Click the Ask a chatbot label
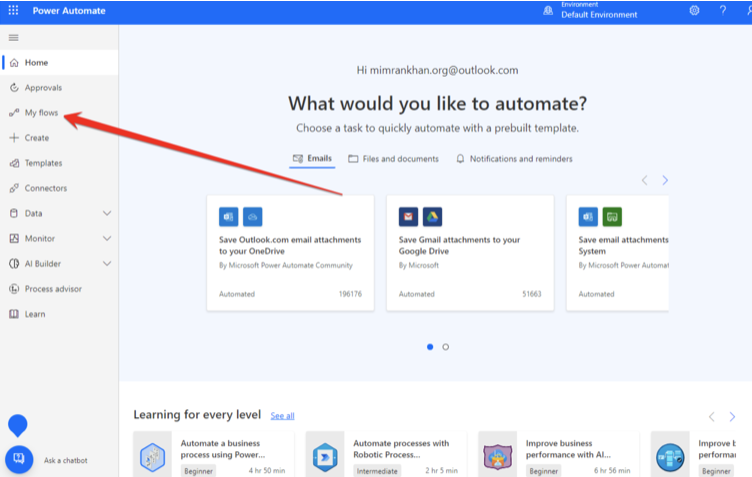Screen dimensions: 752x477 click(x=66, y=460)
